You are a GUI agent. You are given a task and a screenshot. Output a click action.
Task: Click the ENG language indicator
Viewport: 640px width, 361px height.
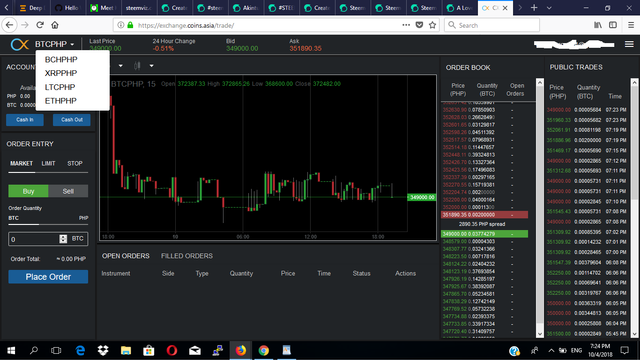pyautogui.click(x=576, y=350)
